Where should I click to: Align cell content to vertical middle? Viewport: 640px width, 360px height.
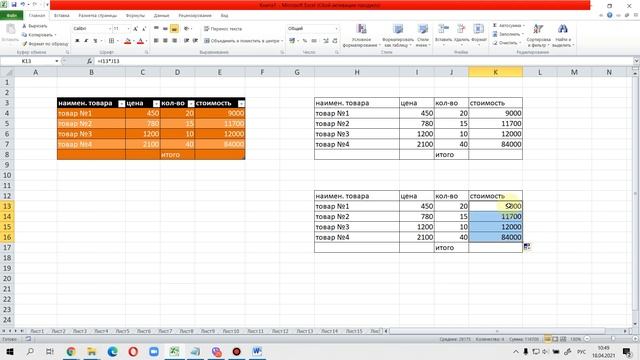tap(165, 29)
